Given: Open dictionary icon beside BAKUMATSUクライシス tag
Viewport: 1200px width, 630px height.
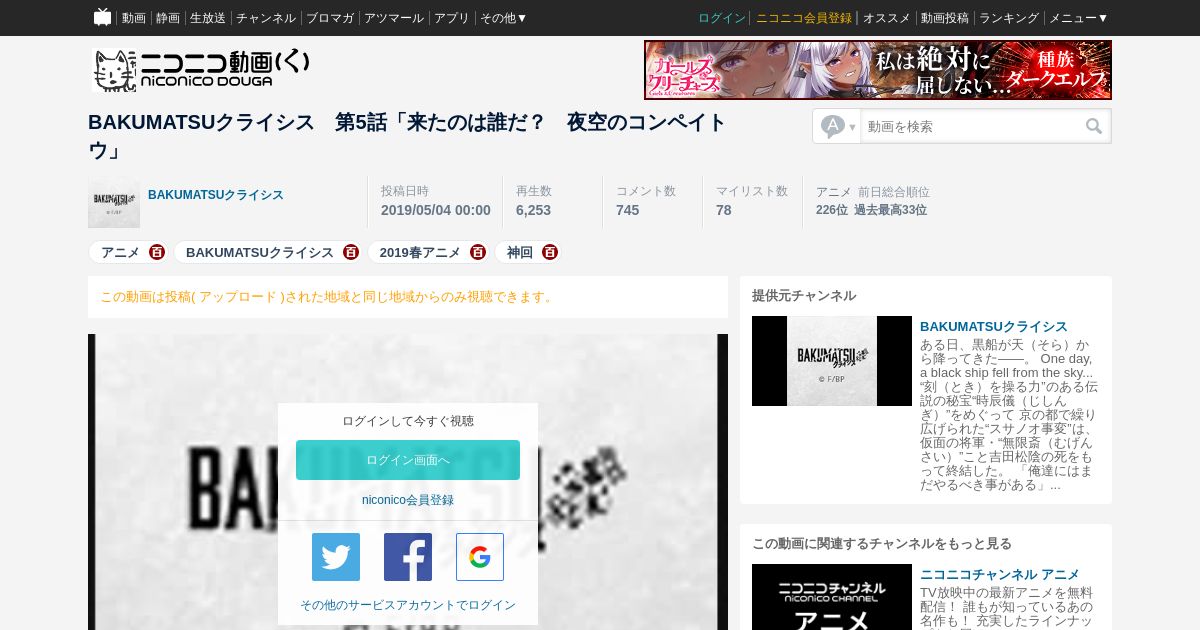Looking at the screenshot, I should 351,252.
